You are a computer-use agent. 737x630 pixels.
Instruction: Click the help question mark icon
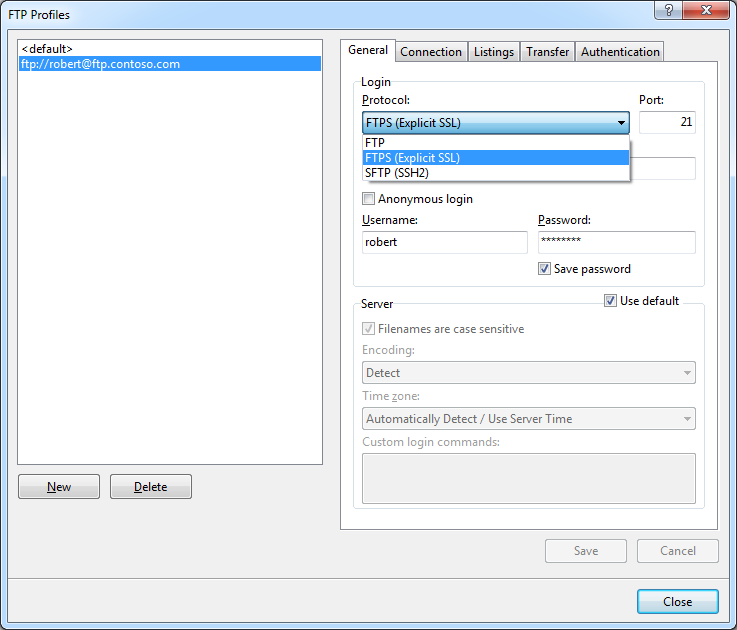pyautogui.click(x=665, y=13)
